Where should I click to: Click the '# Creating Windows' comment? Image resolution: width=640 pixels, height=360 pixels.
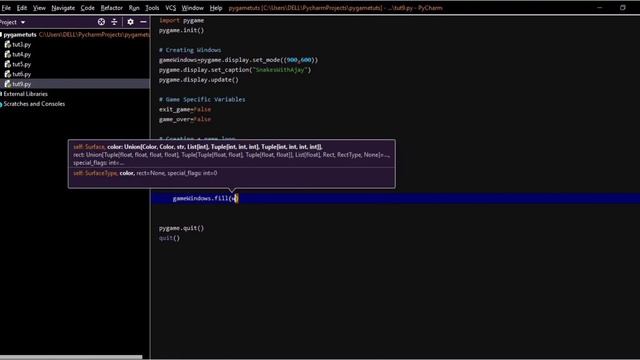tap(190, 50)
